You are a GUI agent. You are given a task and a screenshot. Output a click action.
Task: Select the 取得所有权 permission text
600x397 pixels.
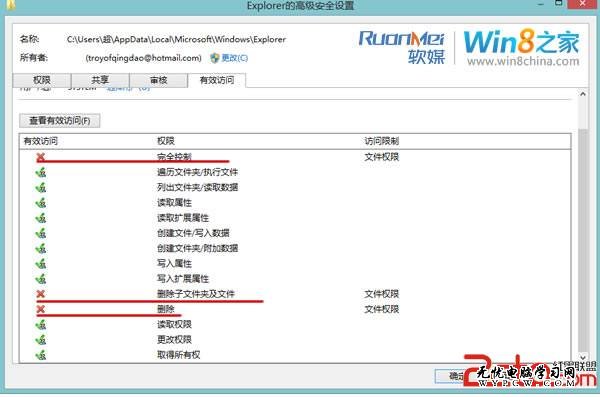click(x=178, y=355)
